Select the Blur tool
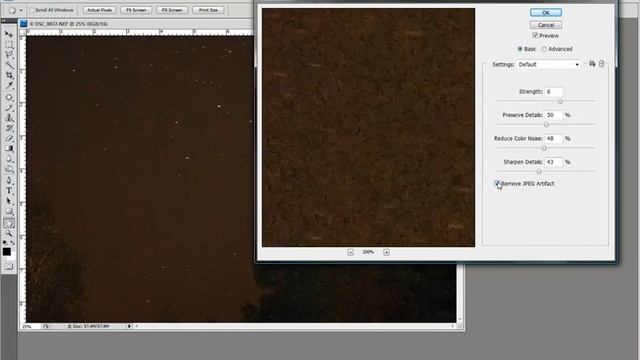 [9, 159]
